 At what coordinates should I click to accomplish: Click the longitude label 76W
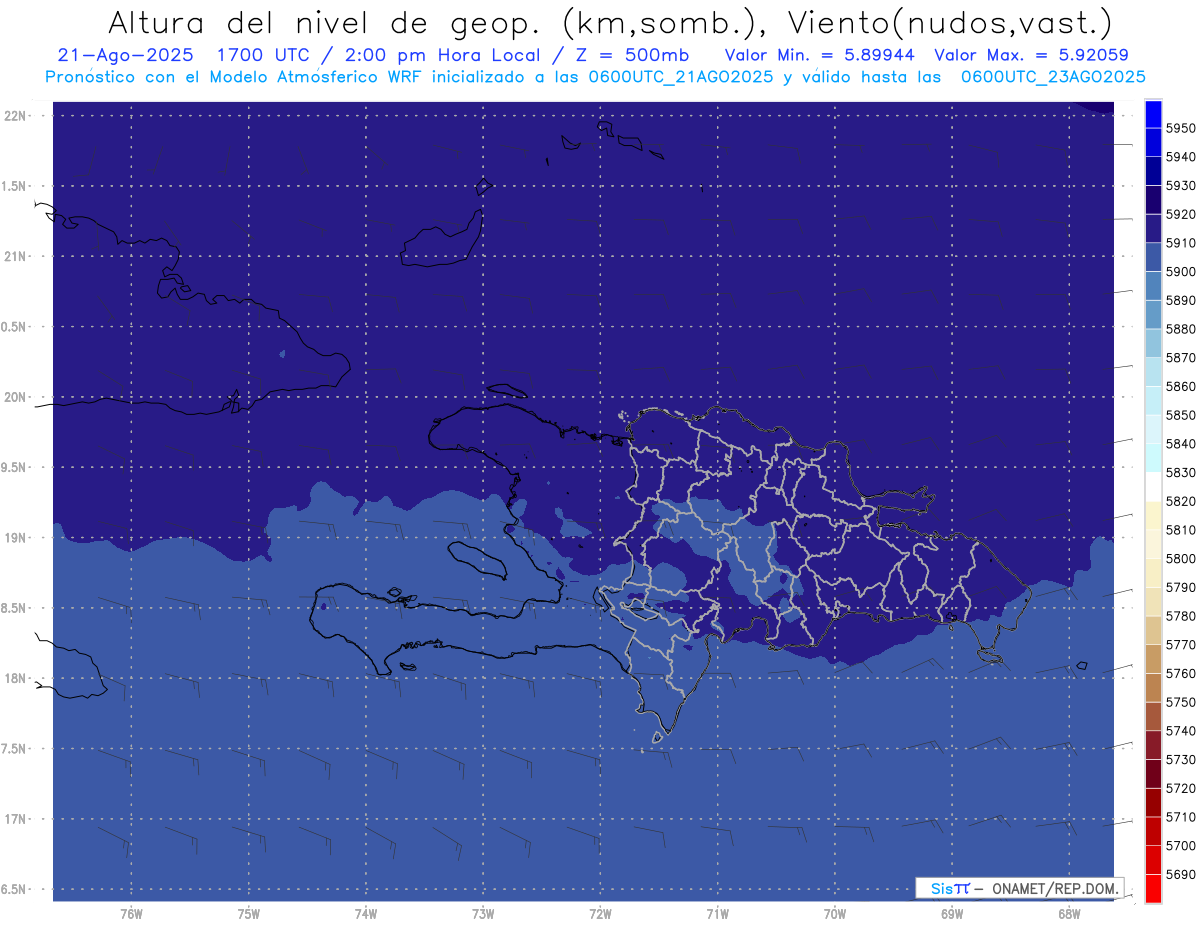pos(131,913)
